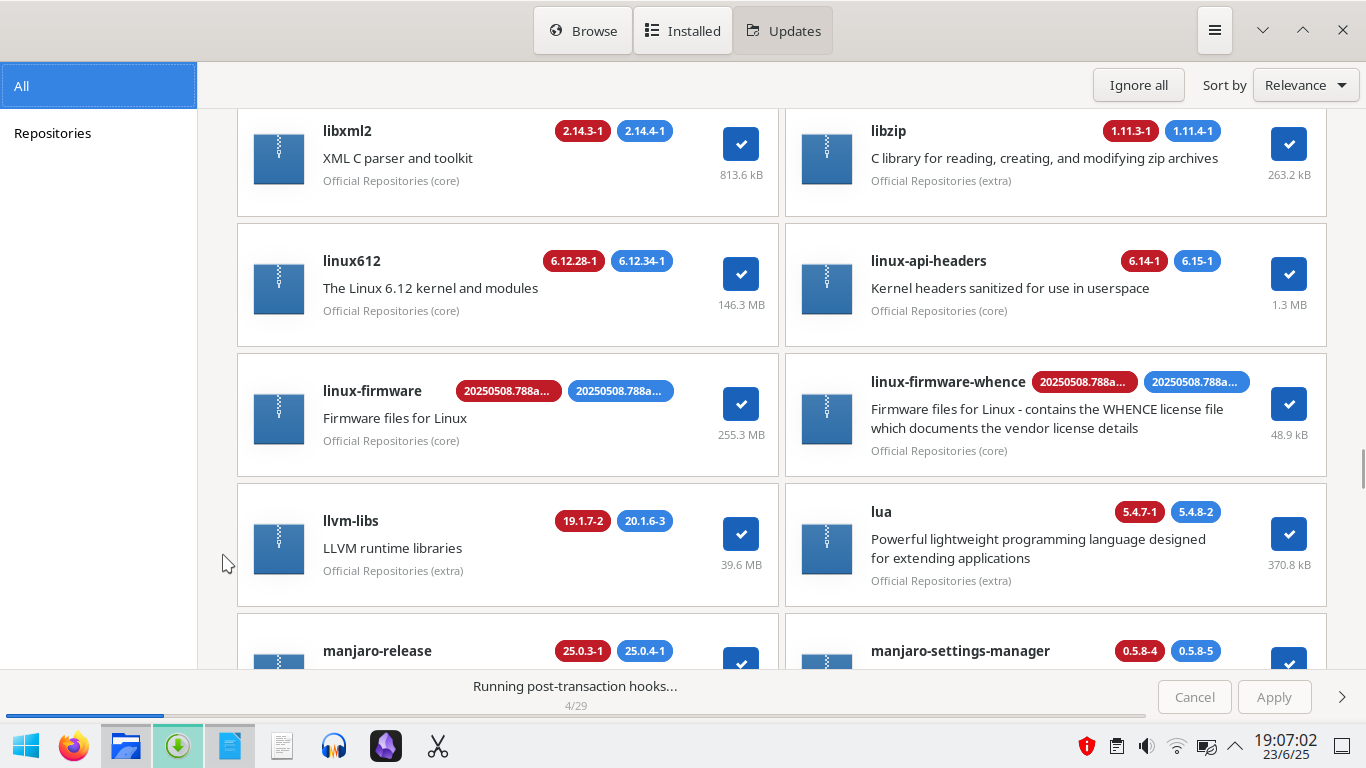Open the hamburger menu button
This screenshot has width=1366, height=768.
[x=1214, y=31]
